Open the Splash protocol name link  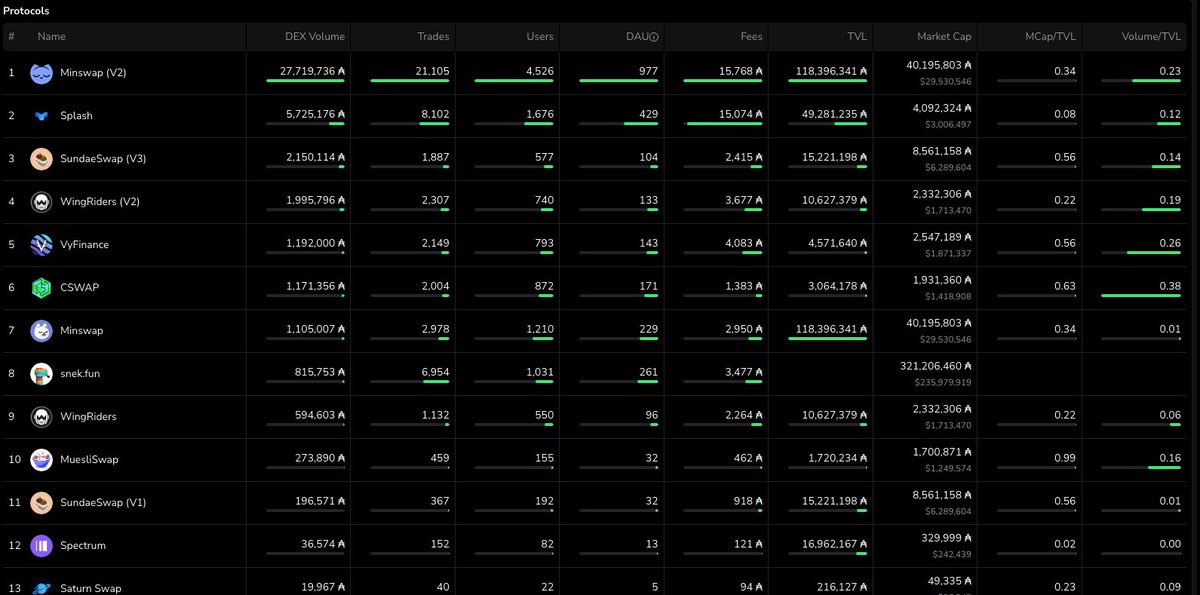point(76,116)
